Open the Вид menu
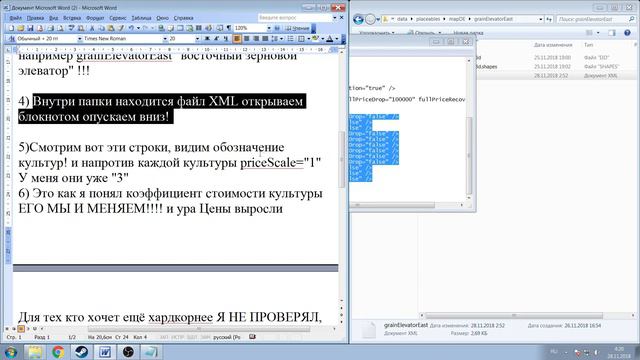 [53, 18]
